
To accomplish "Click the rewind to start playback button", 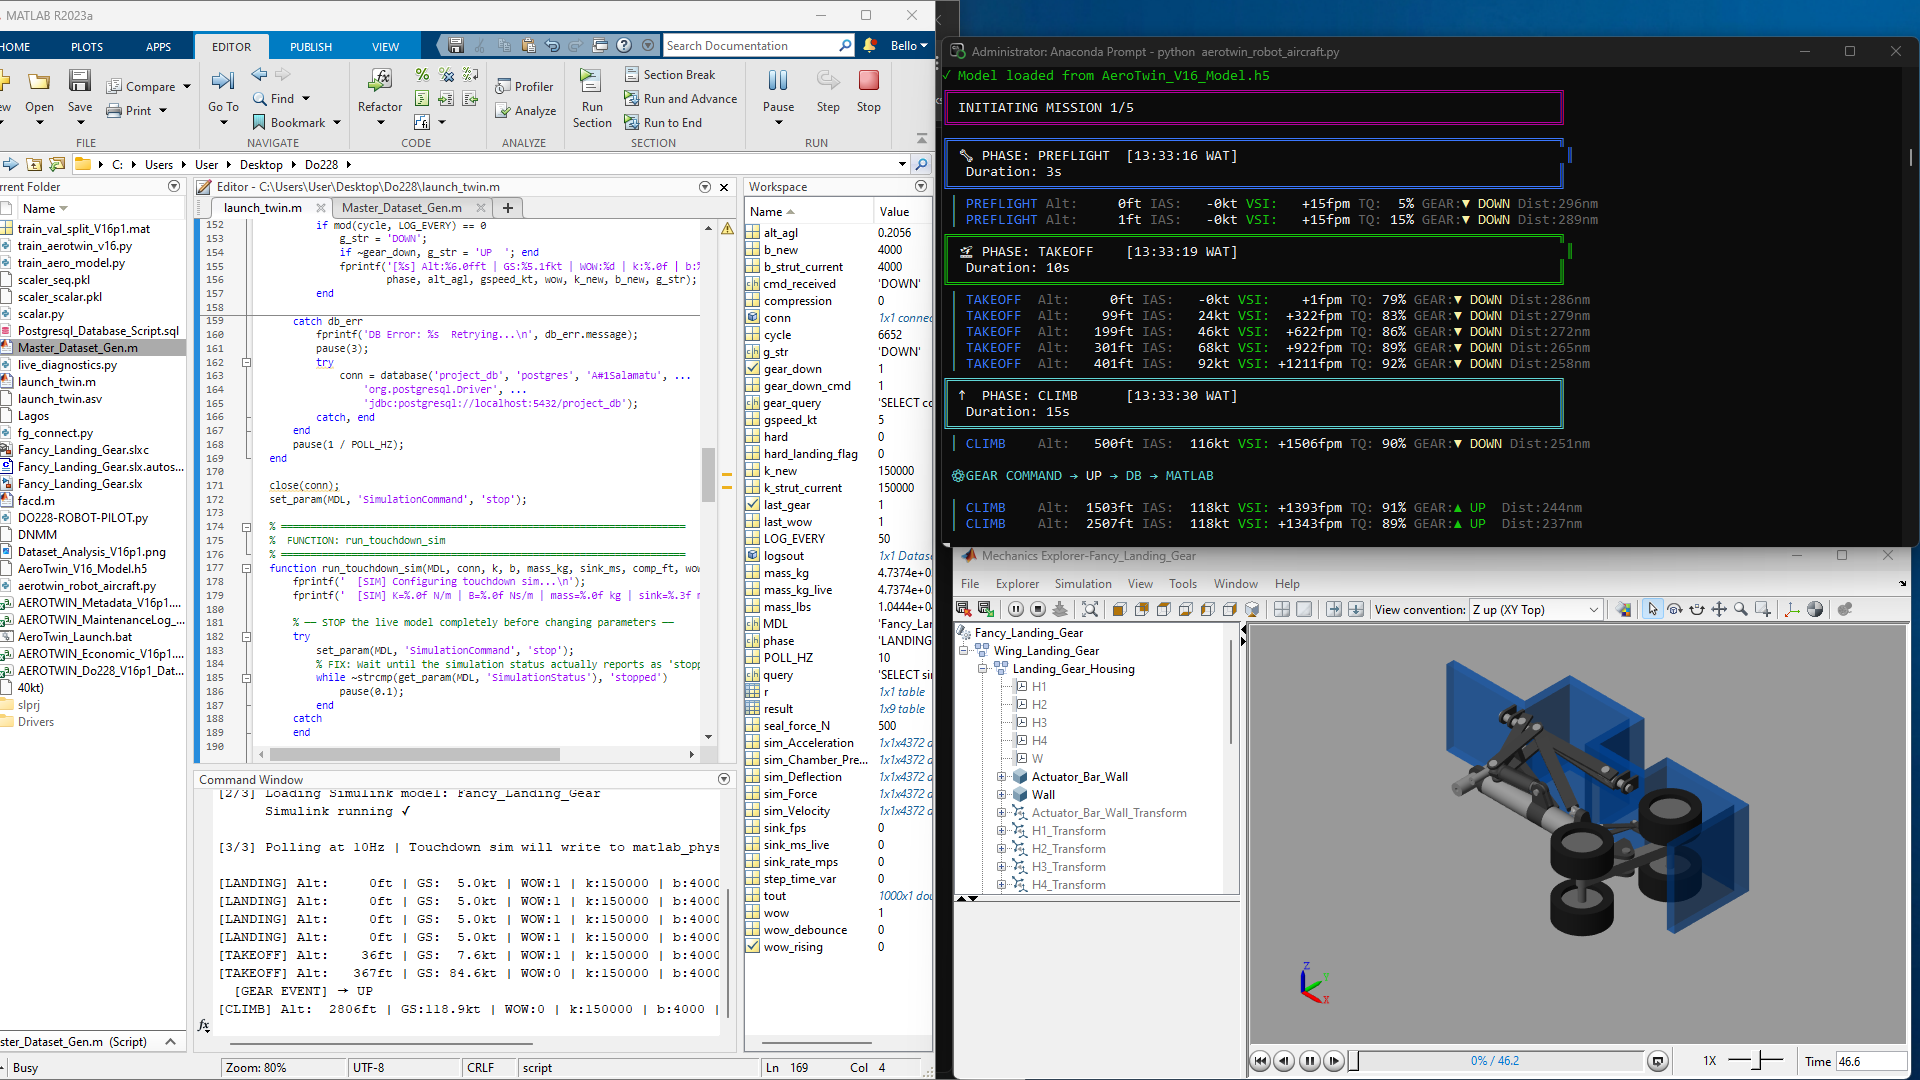I will tap(1260, 1061).
